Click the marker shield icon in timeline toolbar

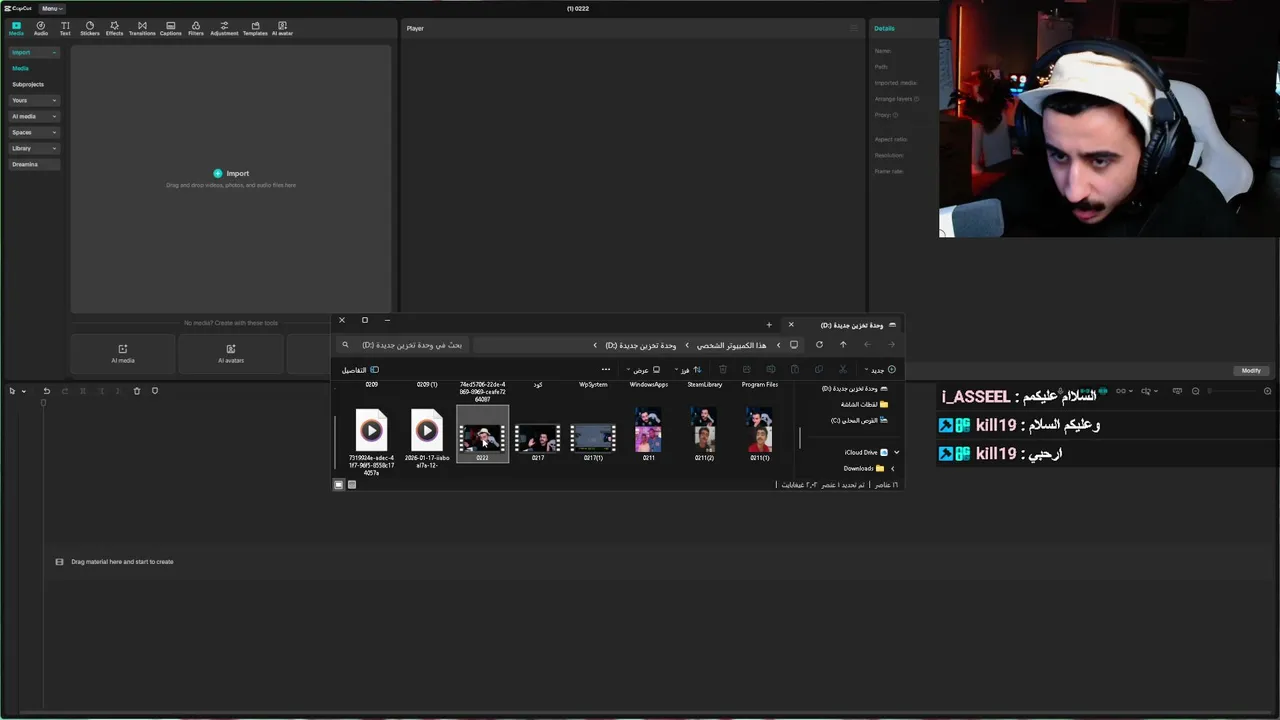pos(155,391)
